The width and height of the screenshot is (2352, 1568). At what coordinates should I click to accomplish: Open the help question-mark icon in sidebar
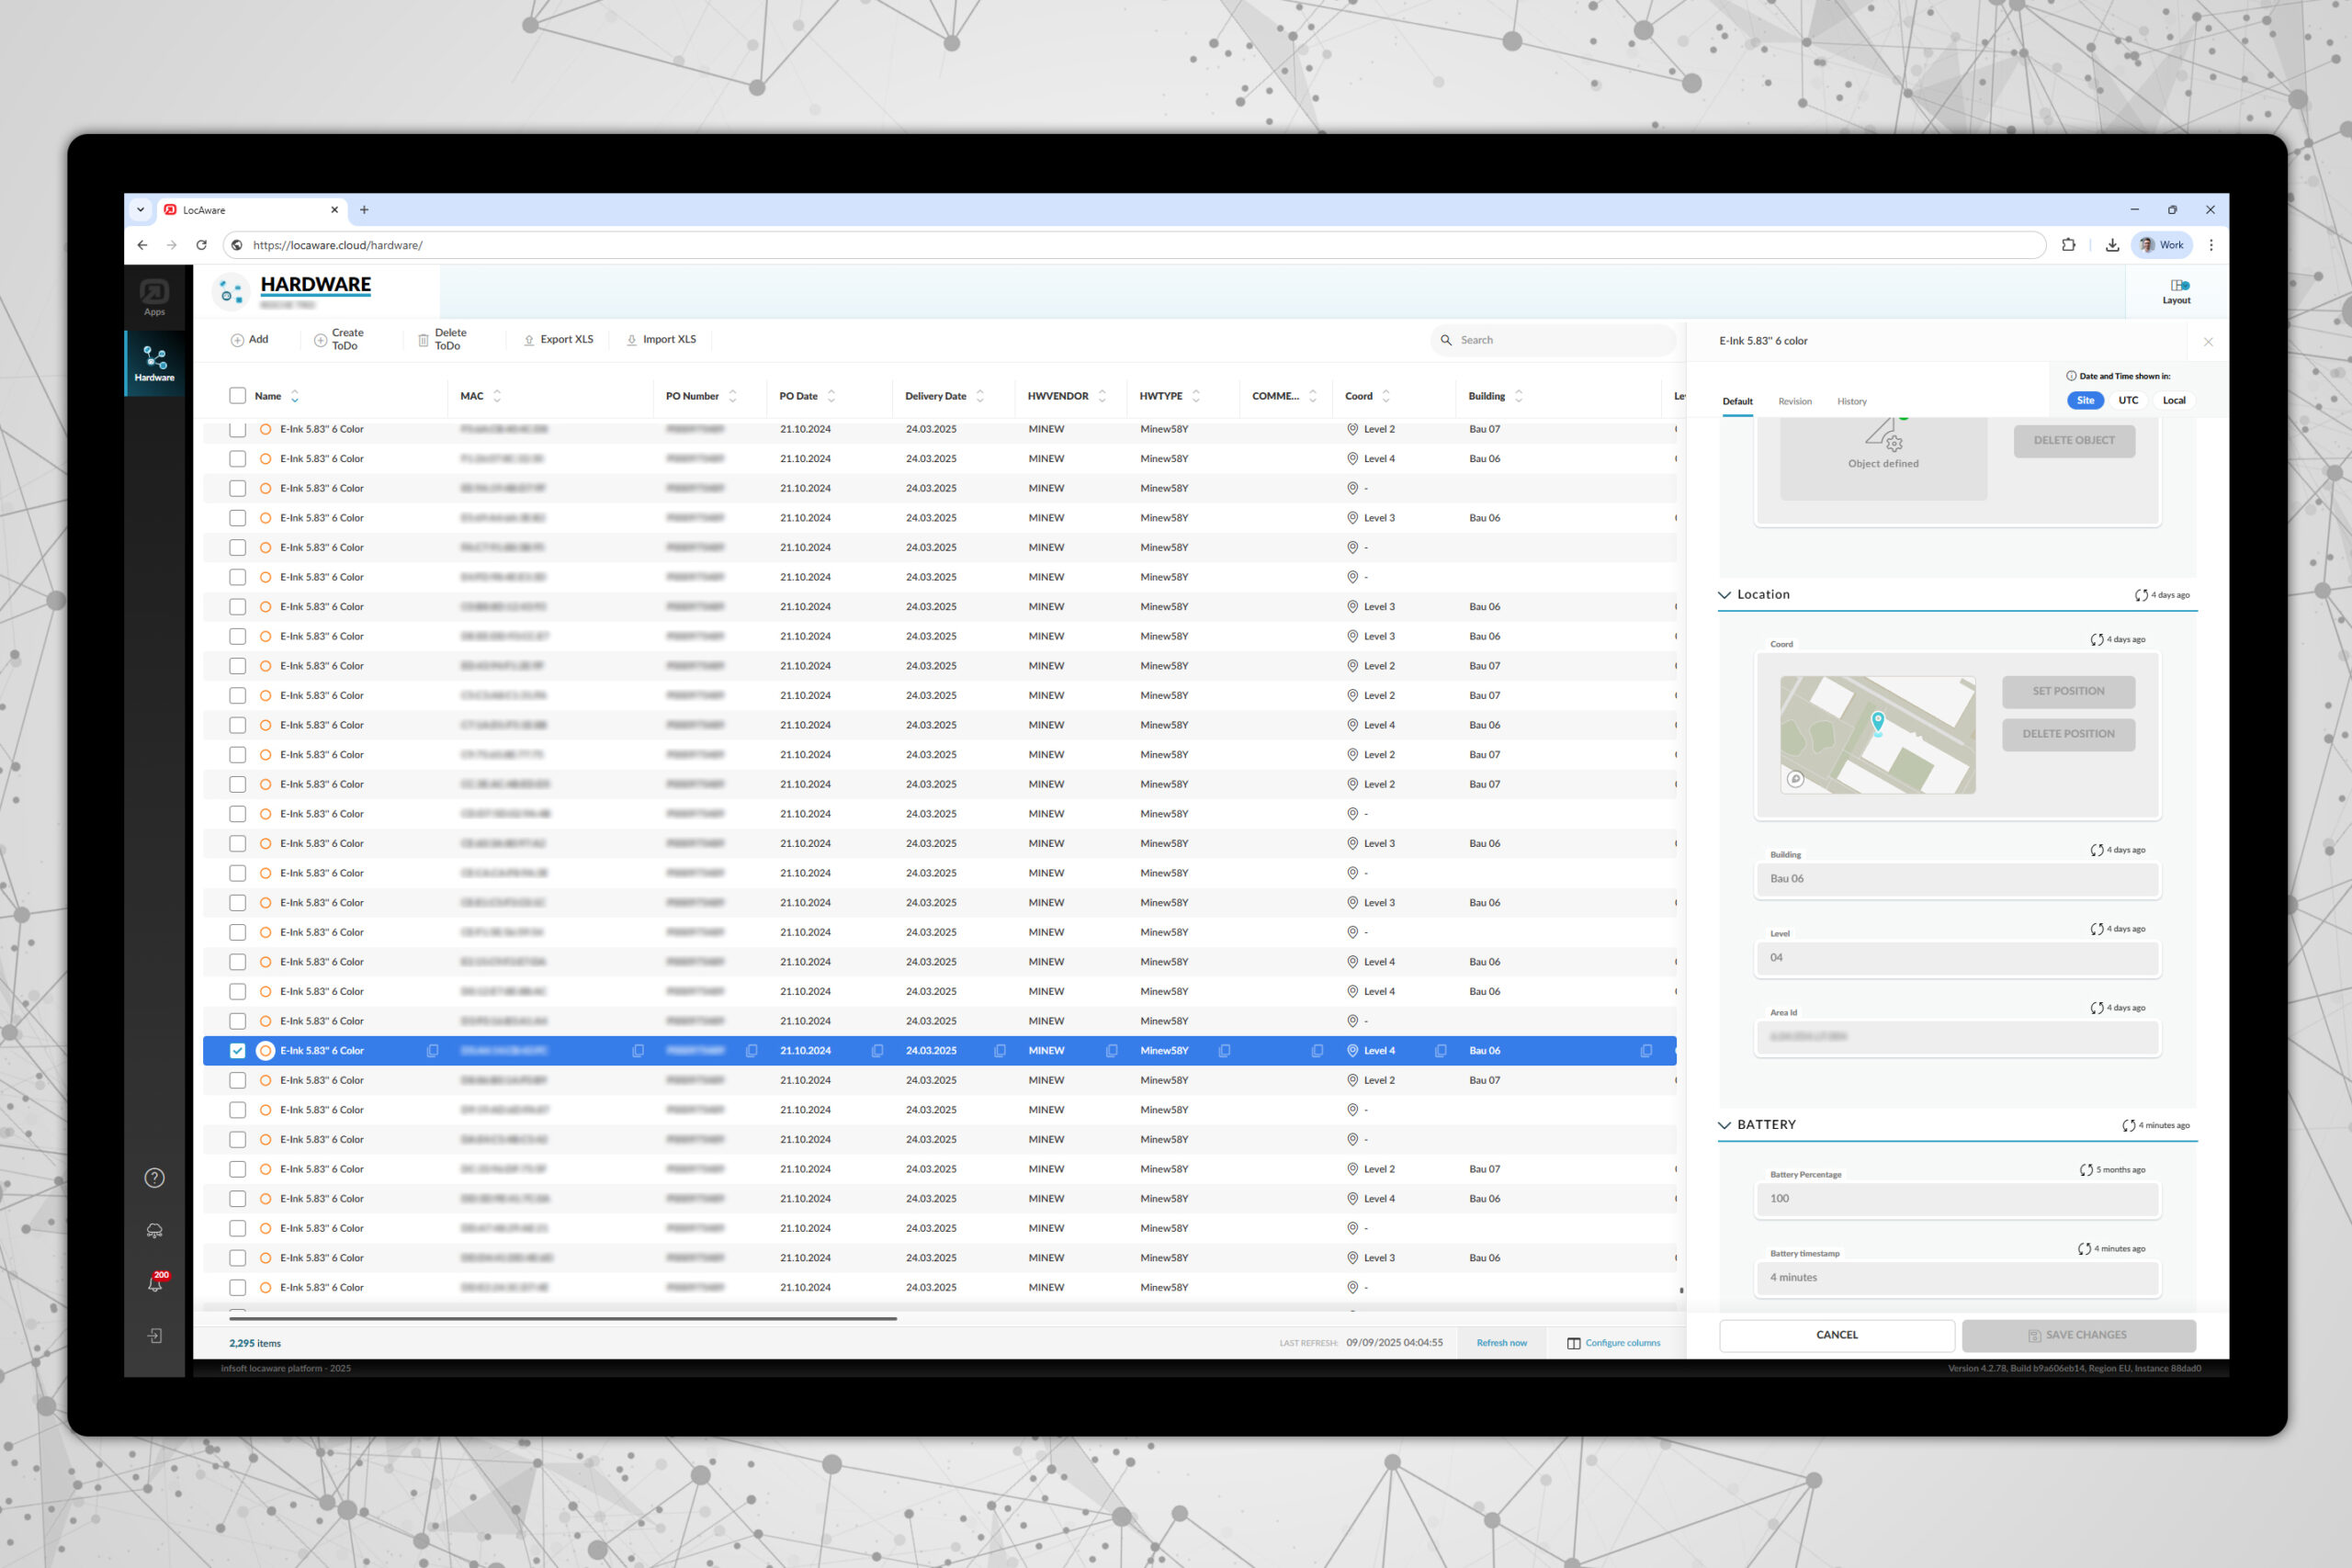click(x=154, y=1178)
